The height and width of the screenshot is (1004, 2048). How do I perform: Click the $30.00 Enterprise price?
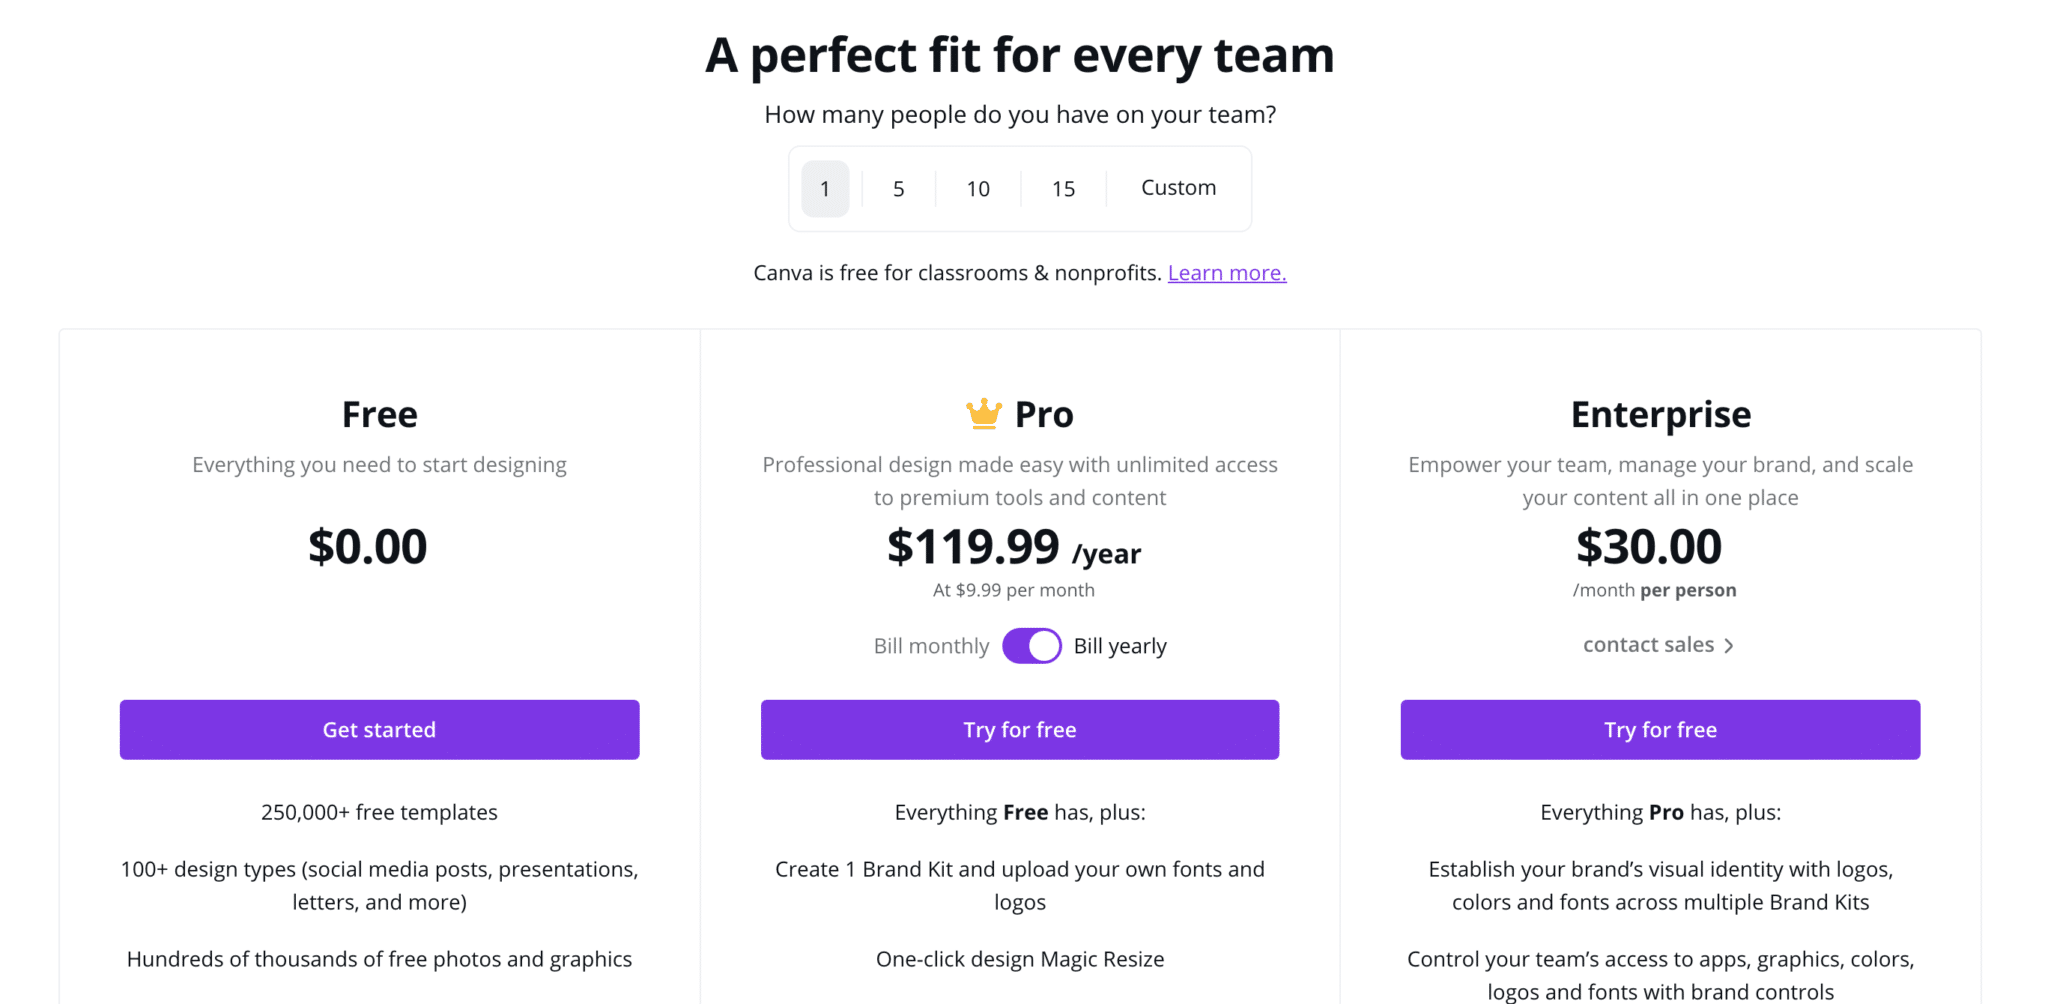pyautogui.click(x=1649, y=547)
